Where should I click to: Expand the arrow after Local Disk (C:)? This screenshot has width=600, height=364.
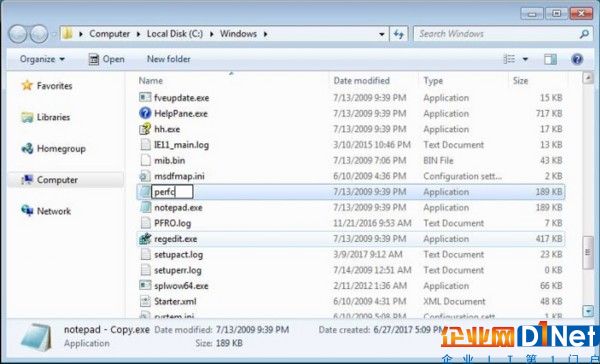pos(212,34)
